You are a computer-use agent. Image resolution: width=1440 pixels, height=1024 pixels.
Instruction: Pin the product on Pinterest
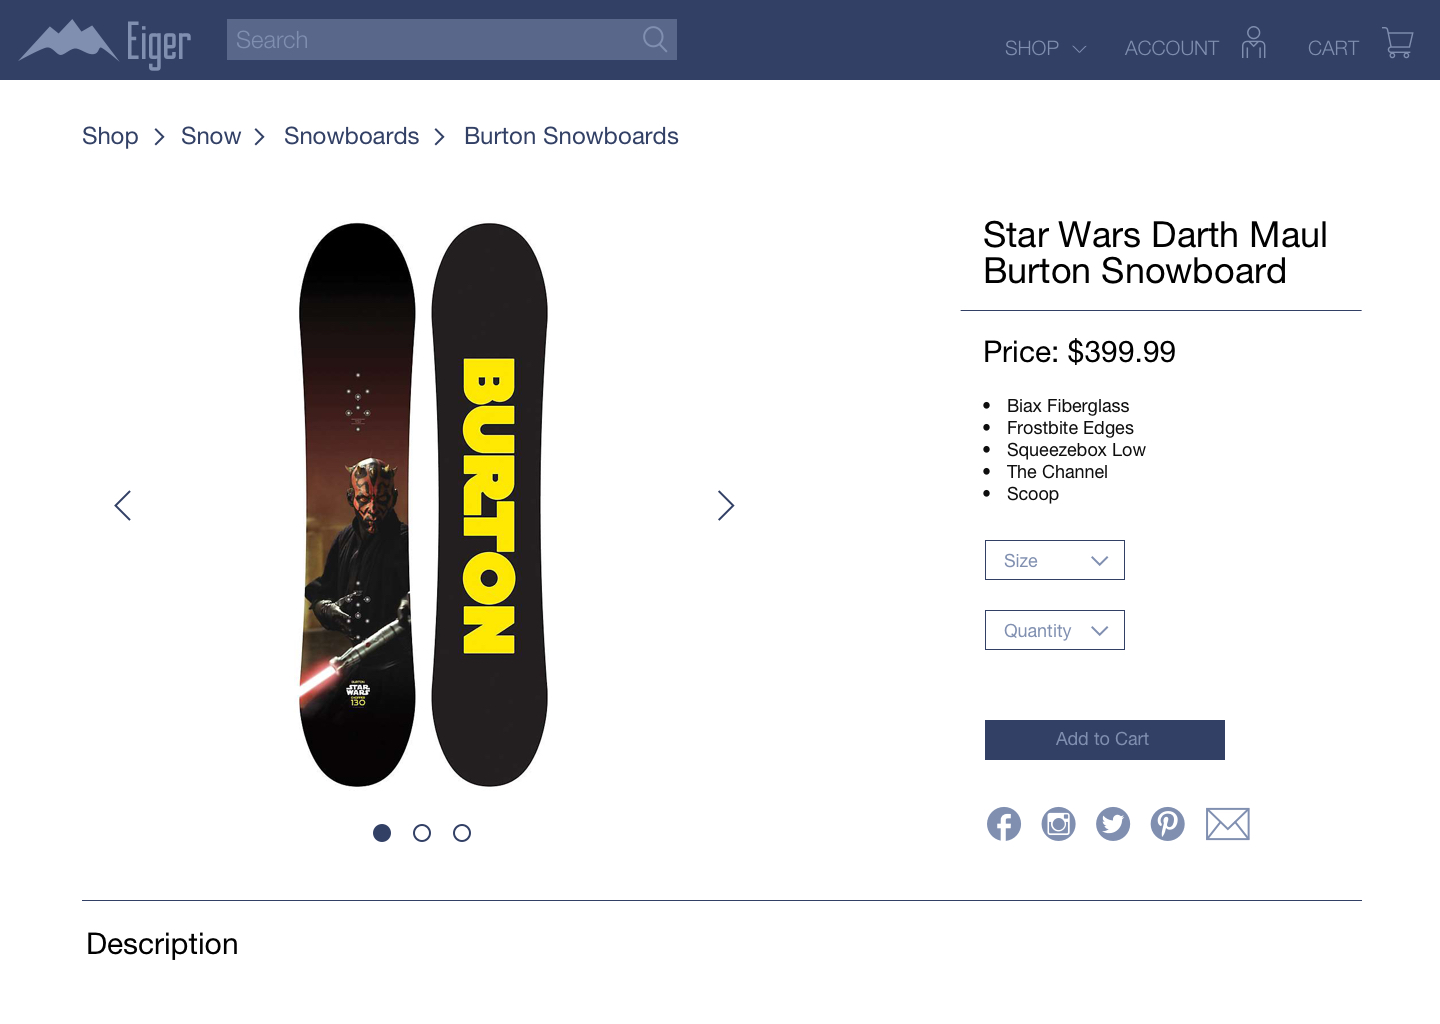point(1167,824)
